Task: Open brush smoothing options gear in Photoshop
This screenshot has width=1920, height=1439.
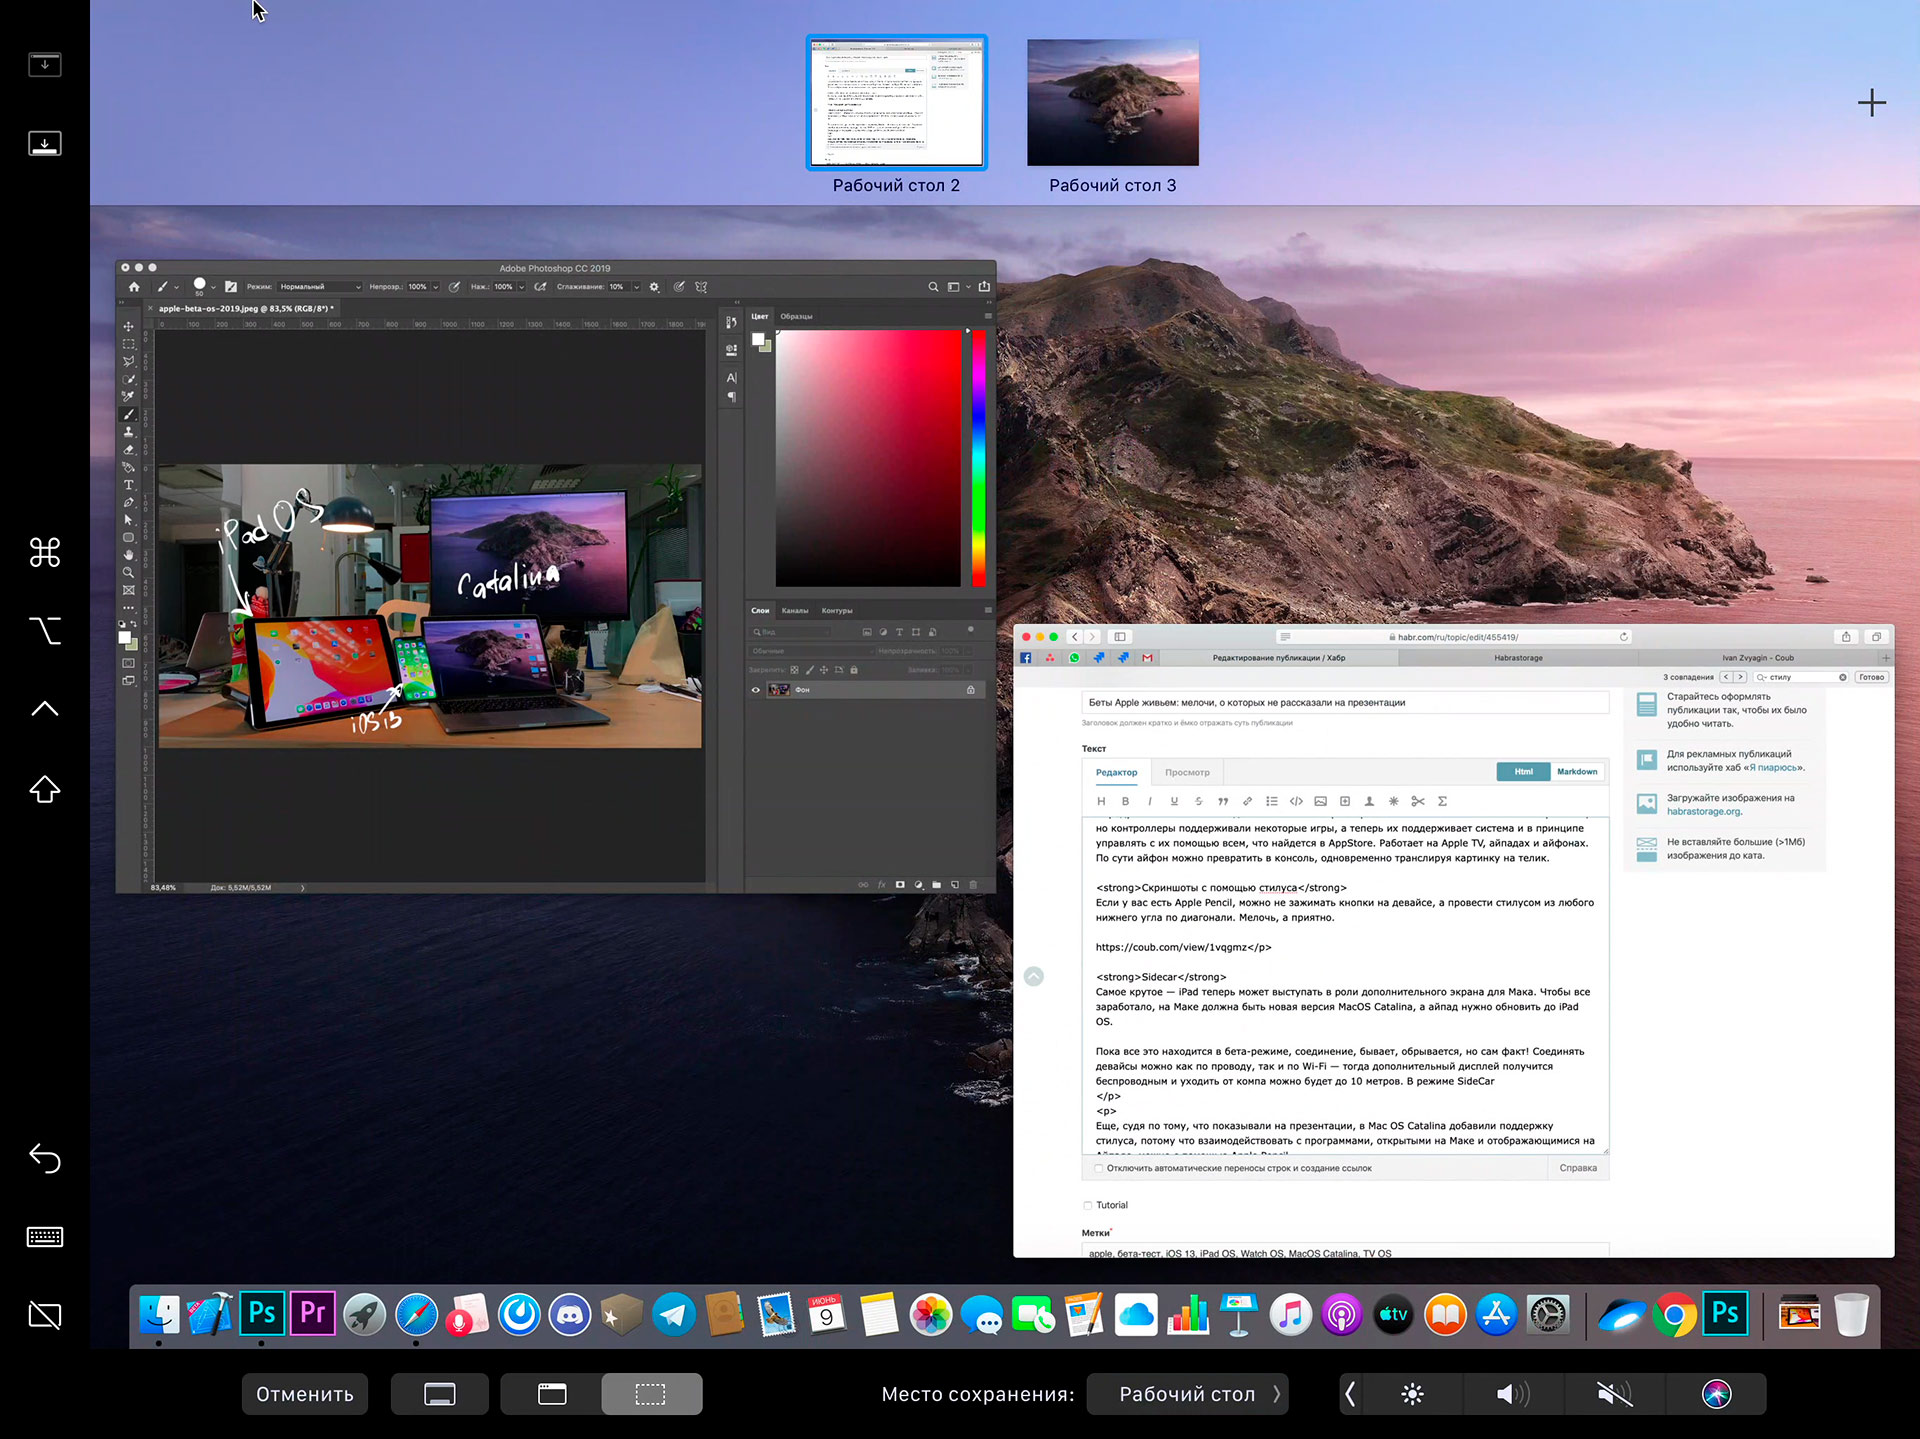Action: point(654,287)
